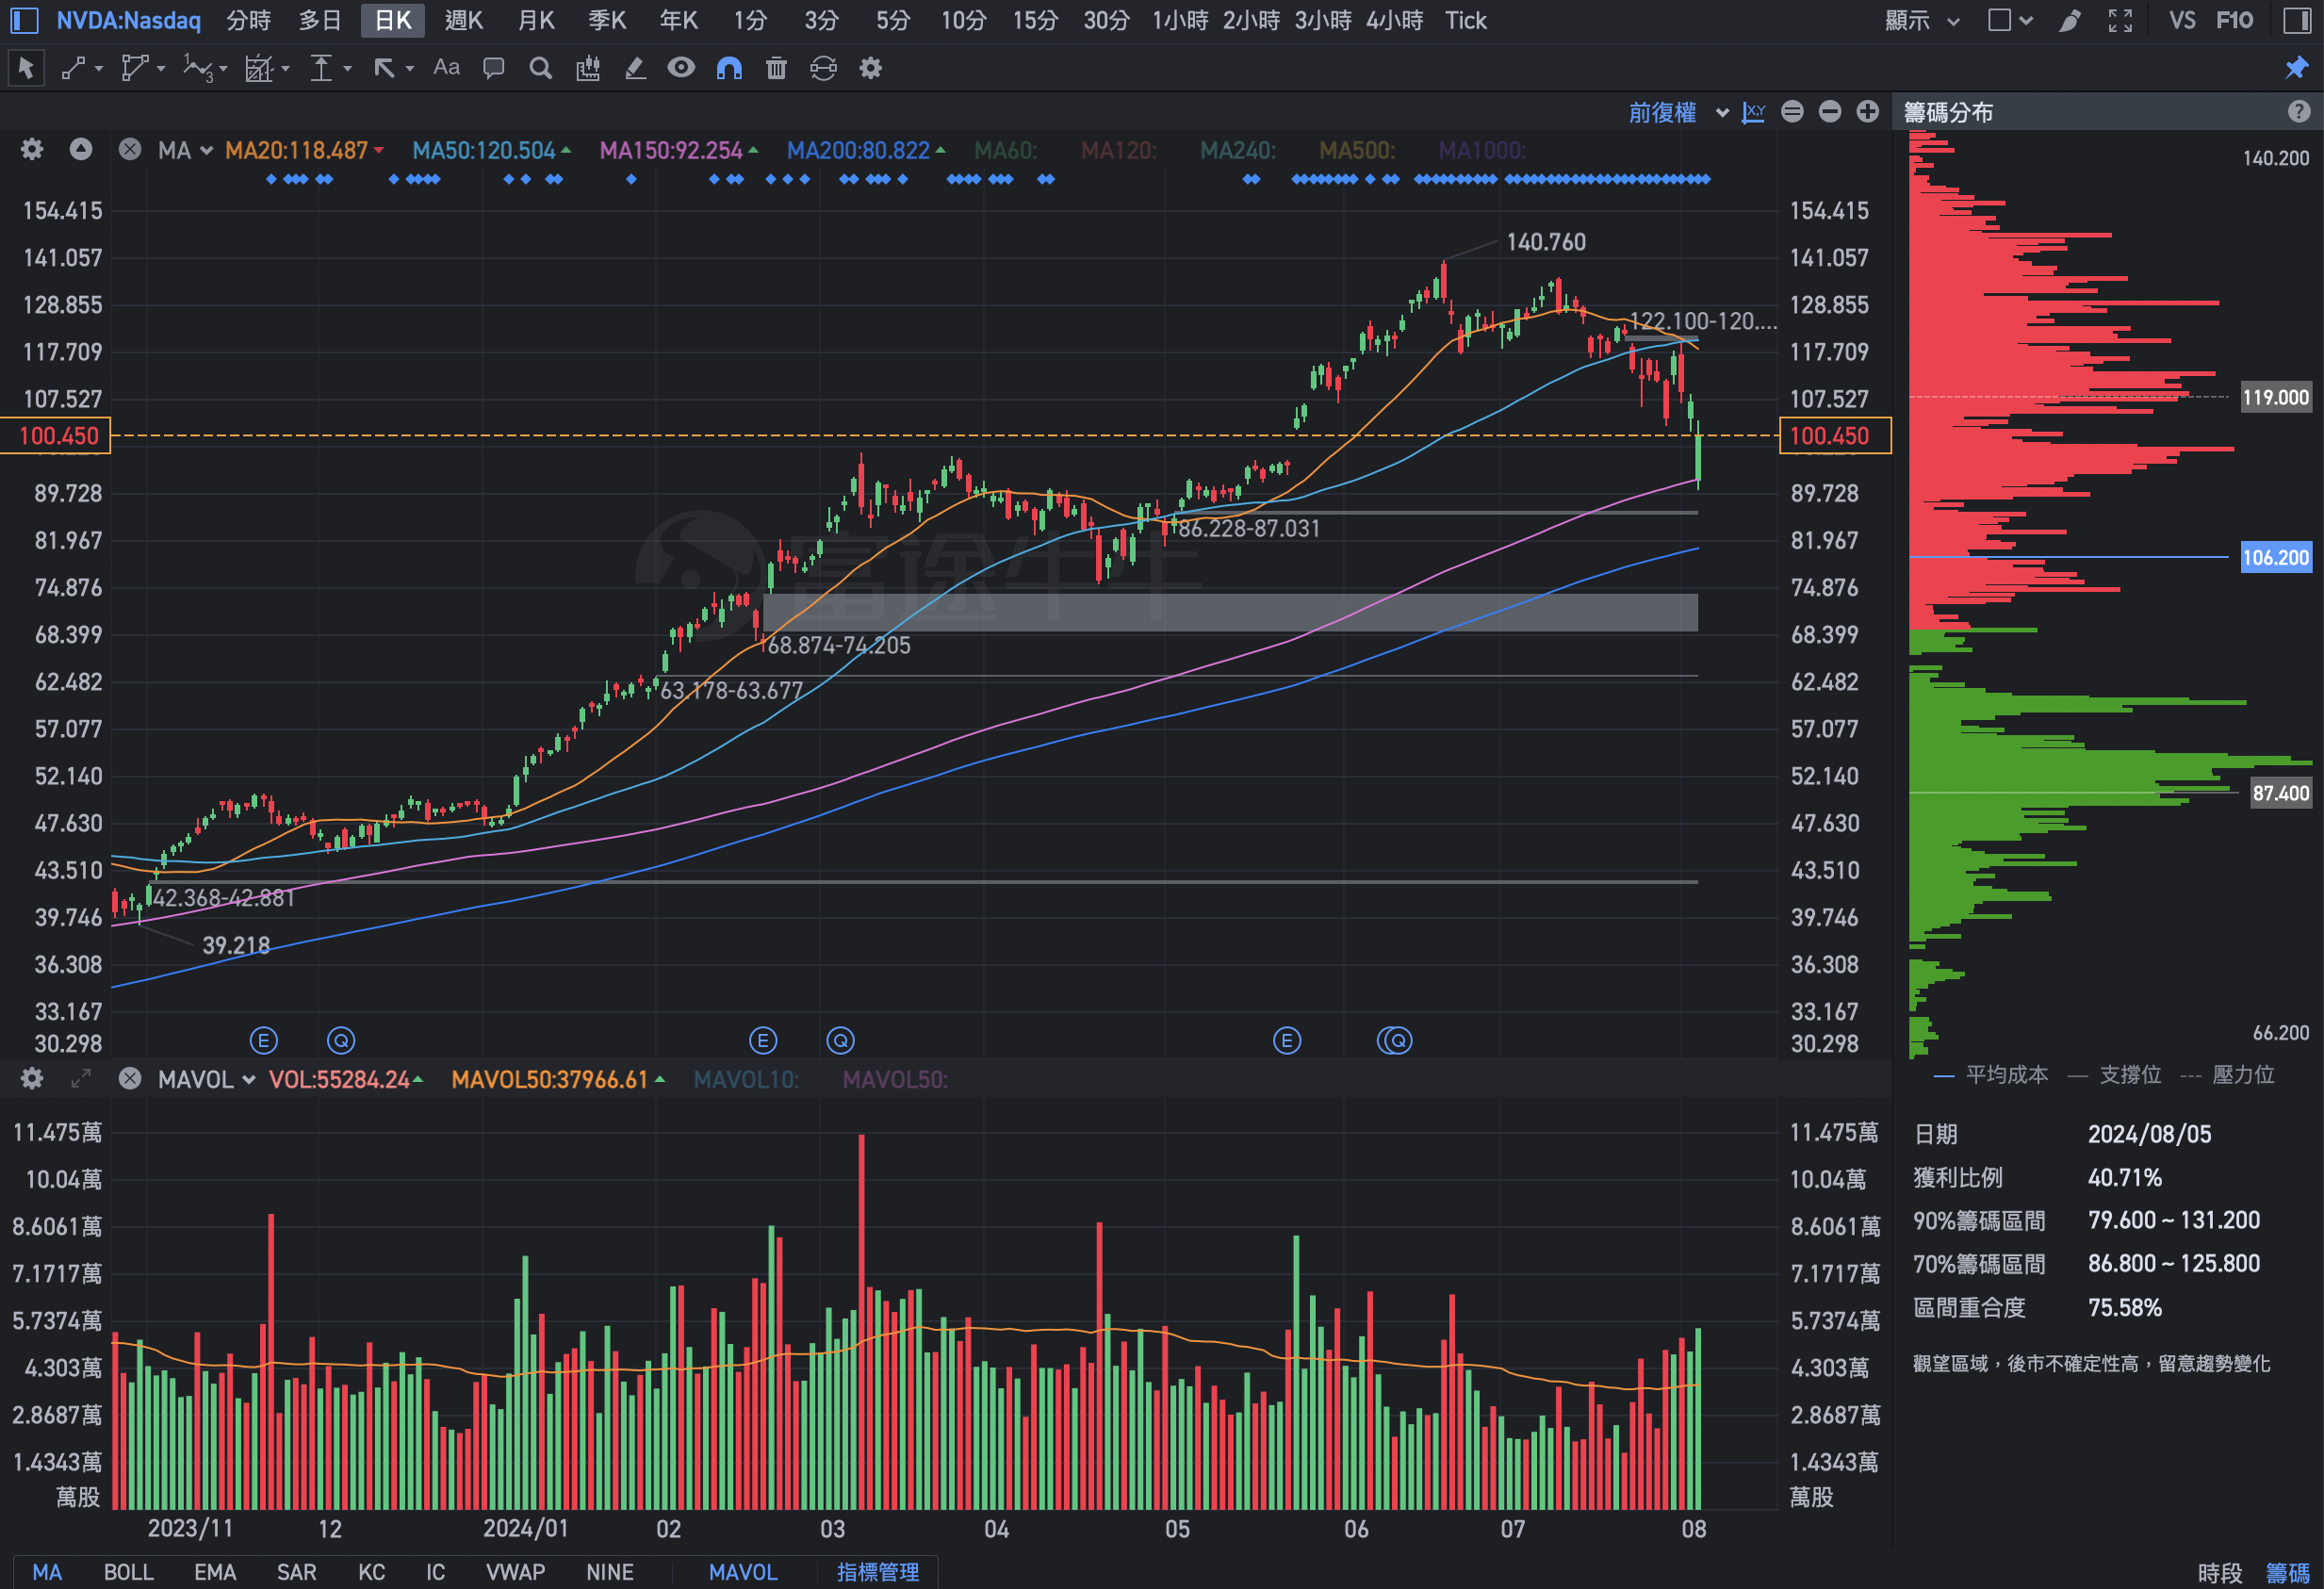Viewport: 2324px width, 1589px height.
Task: Switch to the 週K weekly chart tab
Action: 463,20
